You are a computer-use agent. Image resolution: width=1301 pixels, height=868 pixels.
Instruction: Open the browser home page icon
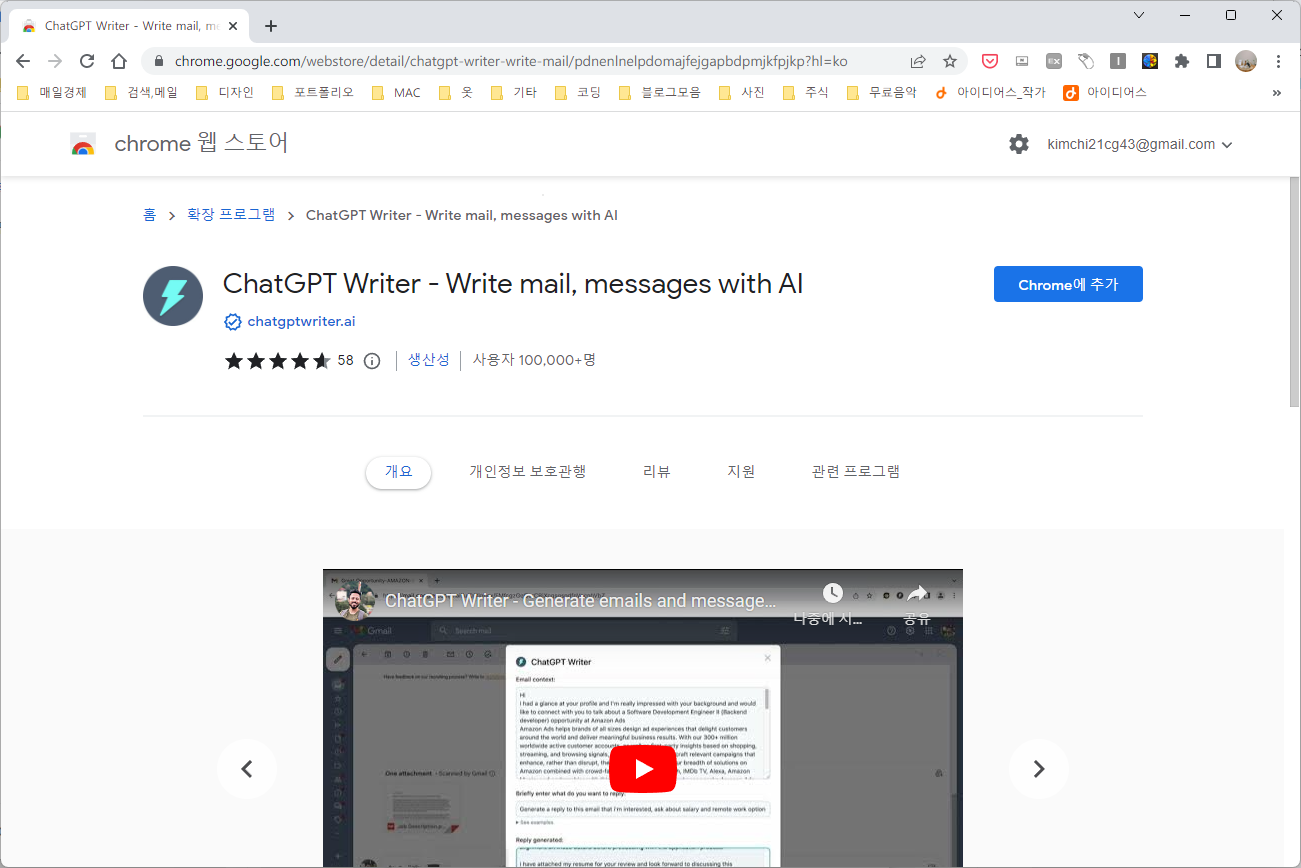(119, 61)
